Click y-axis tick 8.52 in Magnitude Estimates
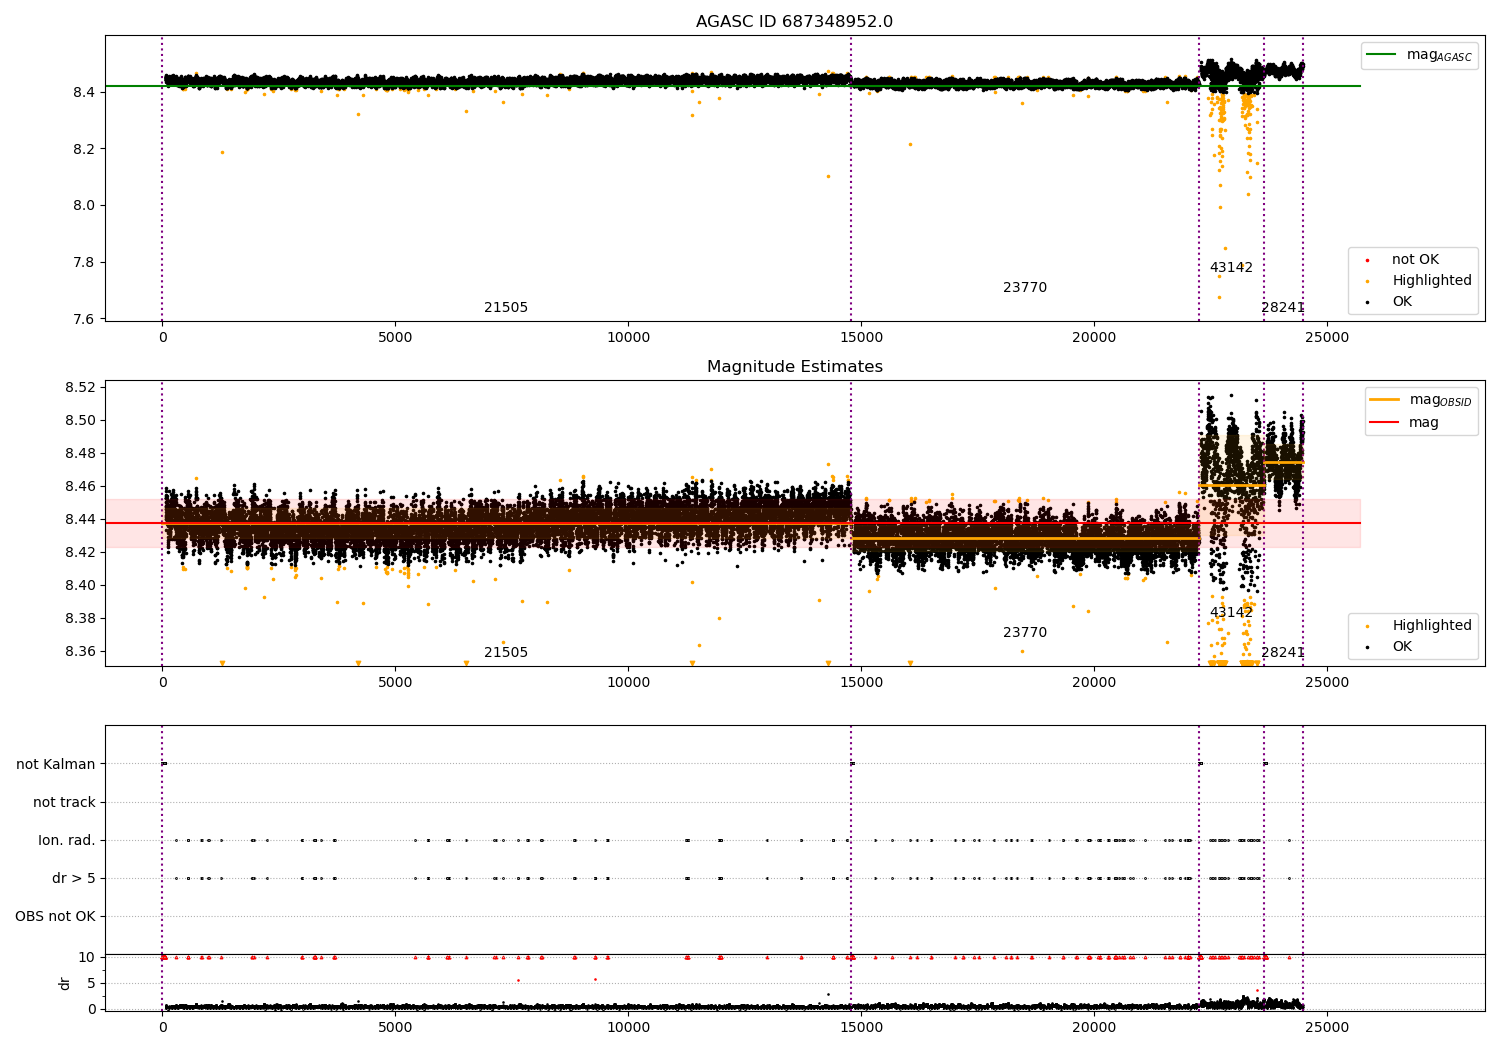Image resolution: width=1500 pixels, height=1050 pixels. pos(79,388)
